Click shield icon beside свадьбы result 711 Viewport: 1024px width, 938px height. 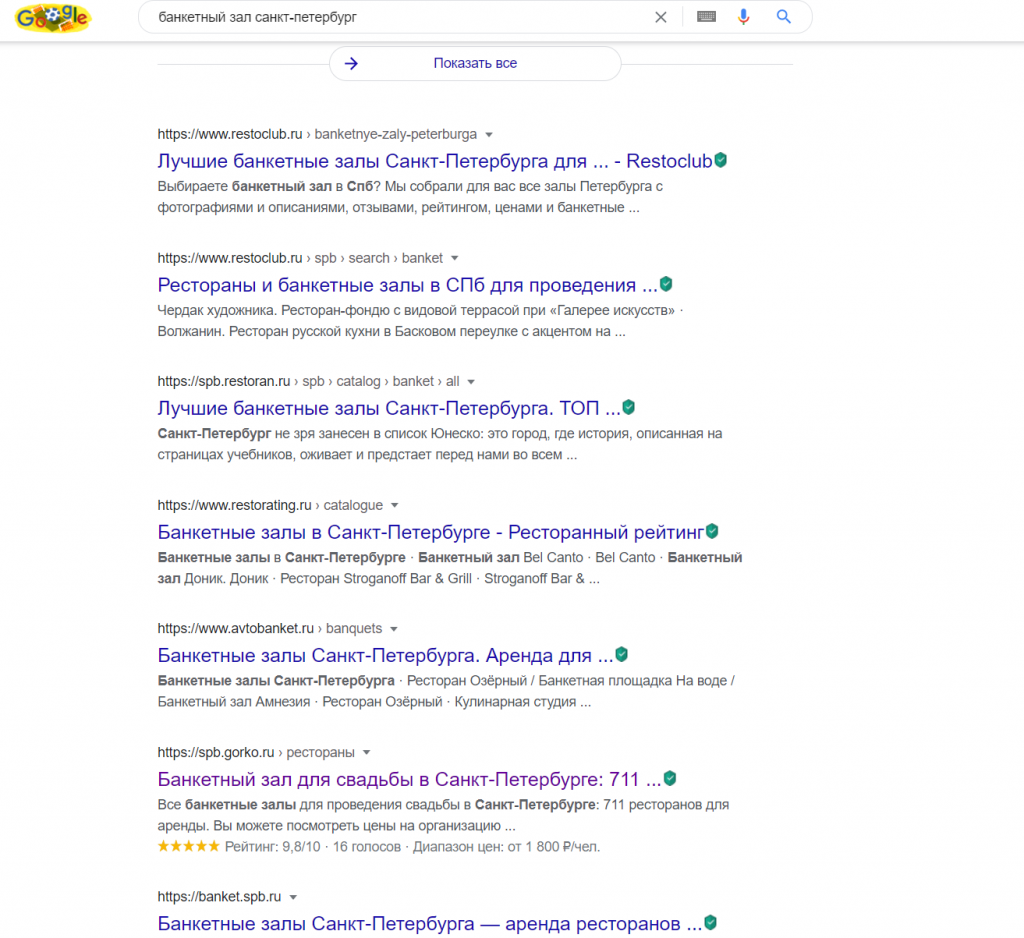pyautogui.click(x=670, y=779)
